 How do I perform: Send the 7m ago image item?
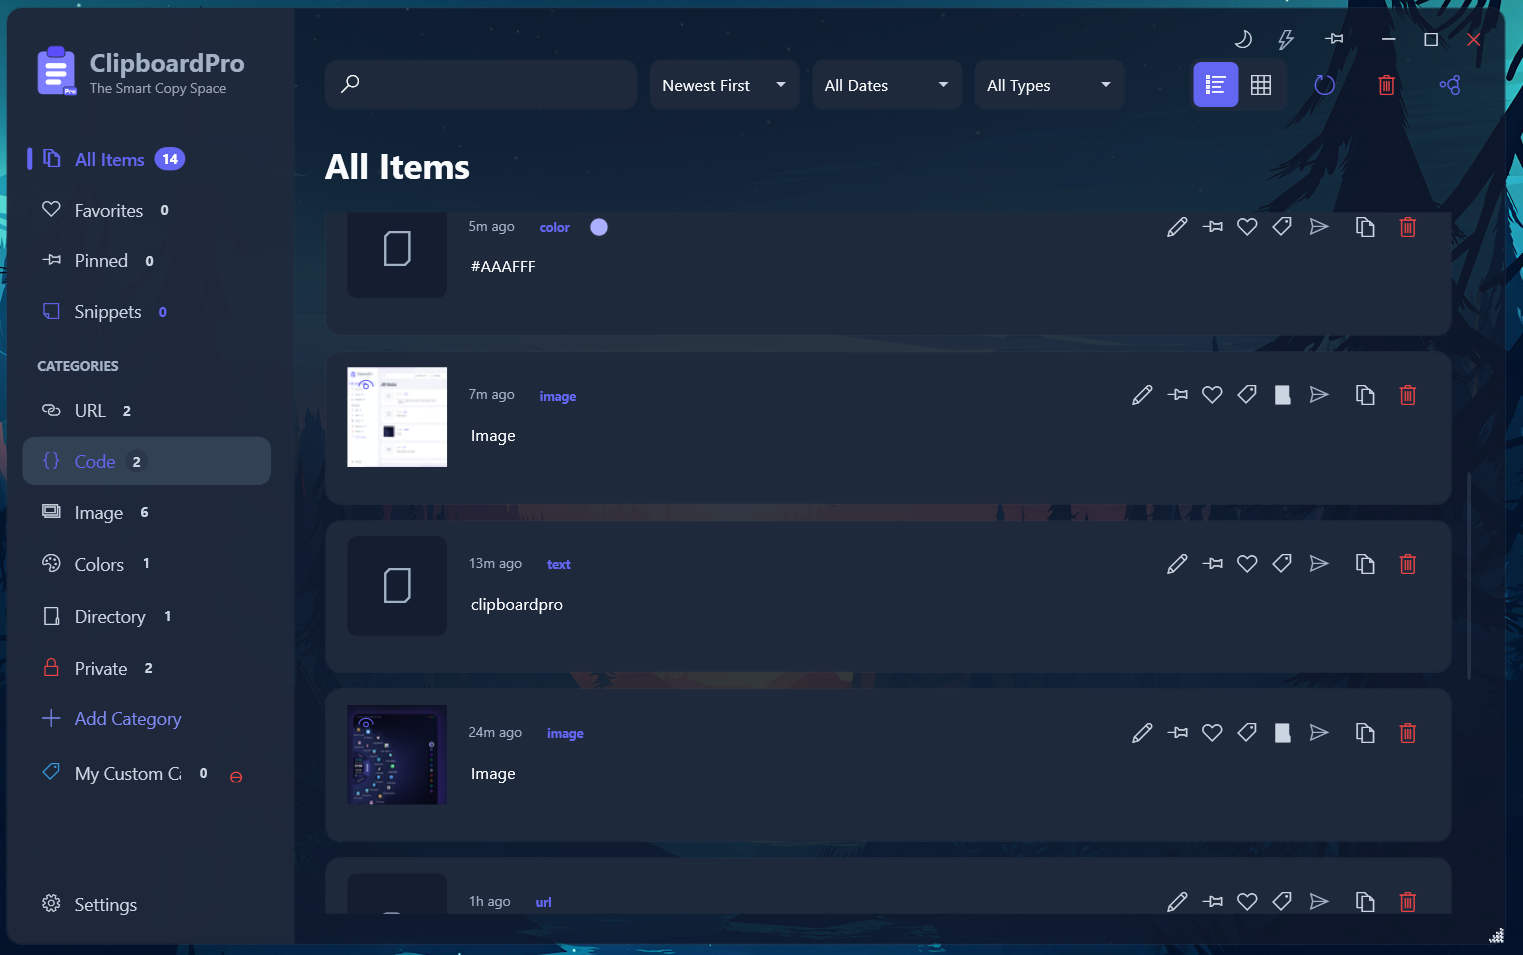[x=1319, y=395]
